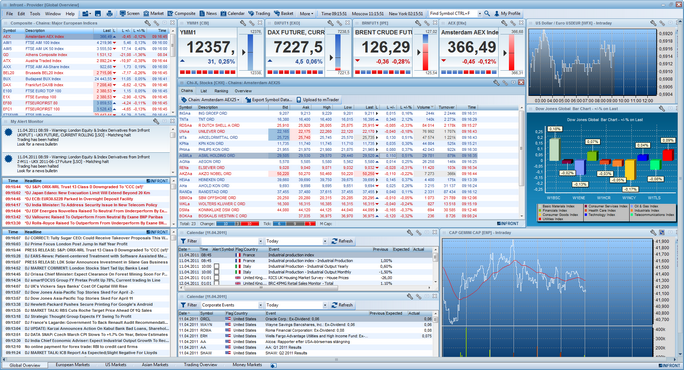Image resolution: width=684 pixels, height=370 pixels.
Task: Open settings wrench on AEX tile header
Action: (505, 23)
